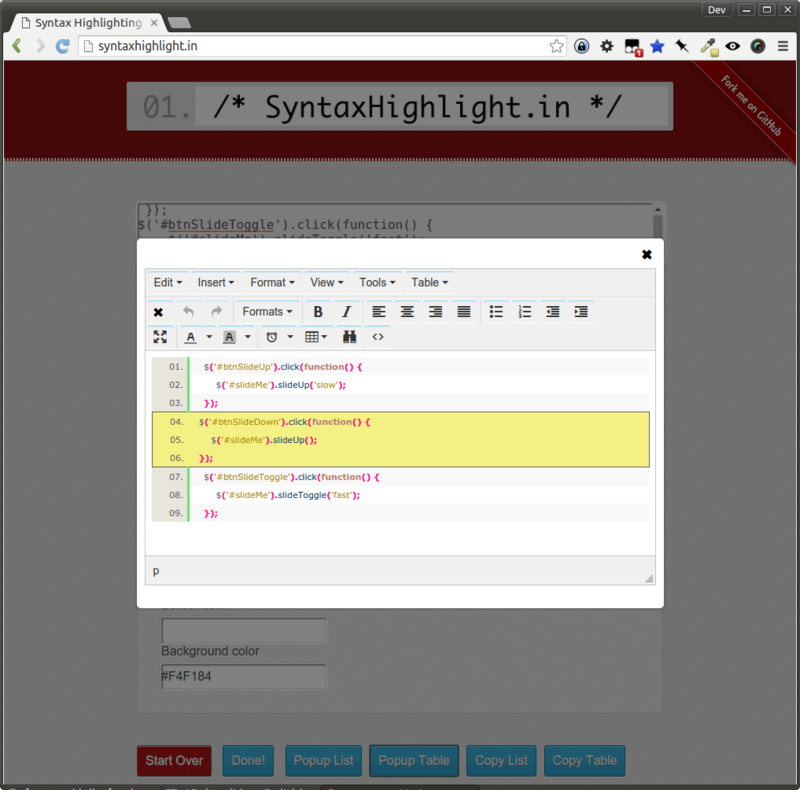
Task: Redo the last edit in the editor
Action: [x=216, y=312]
